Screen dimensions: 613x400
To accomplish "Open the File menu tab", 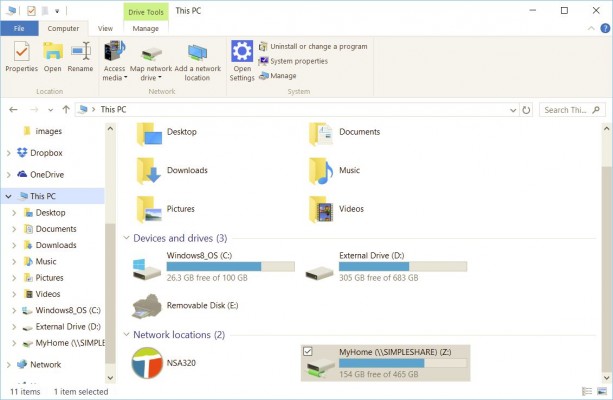I will [18, 29].
